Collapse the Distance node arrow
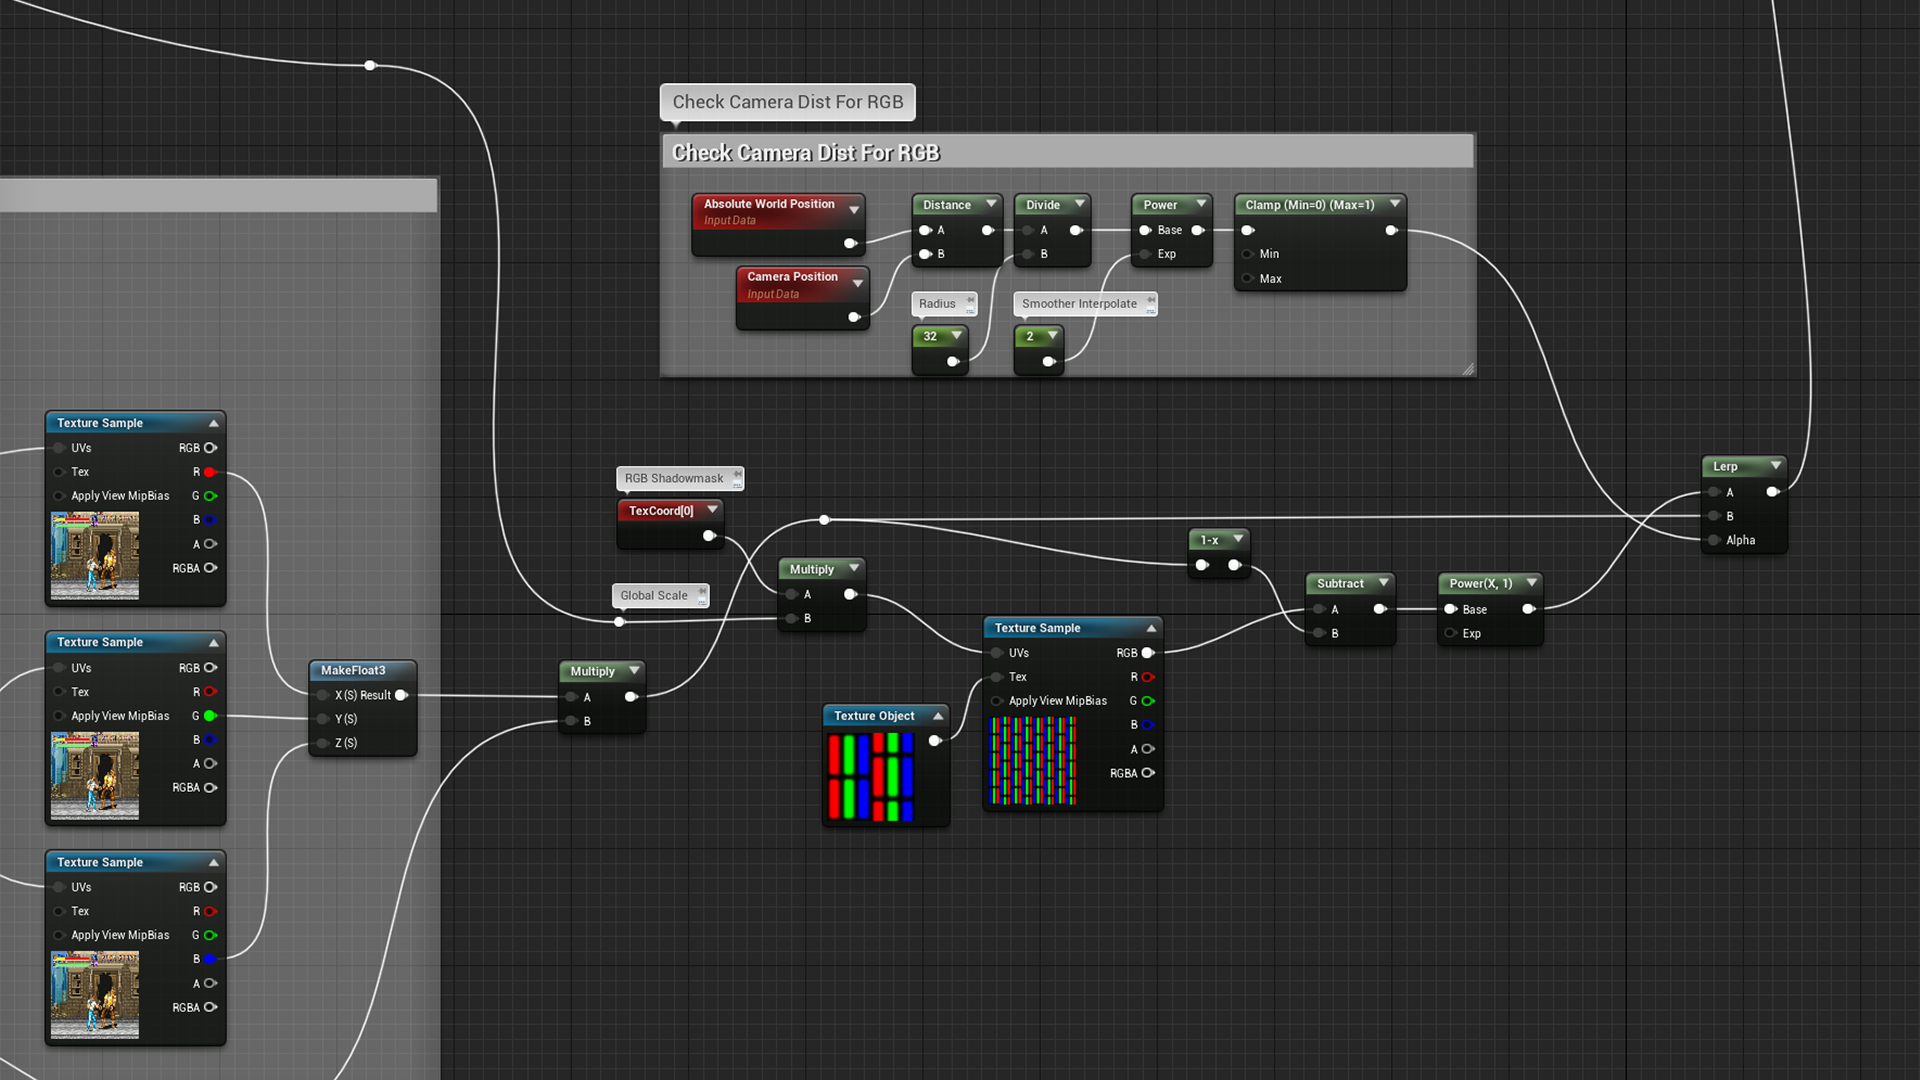 coord(991,204)
